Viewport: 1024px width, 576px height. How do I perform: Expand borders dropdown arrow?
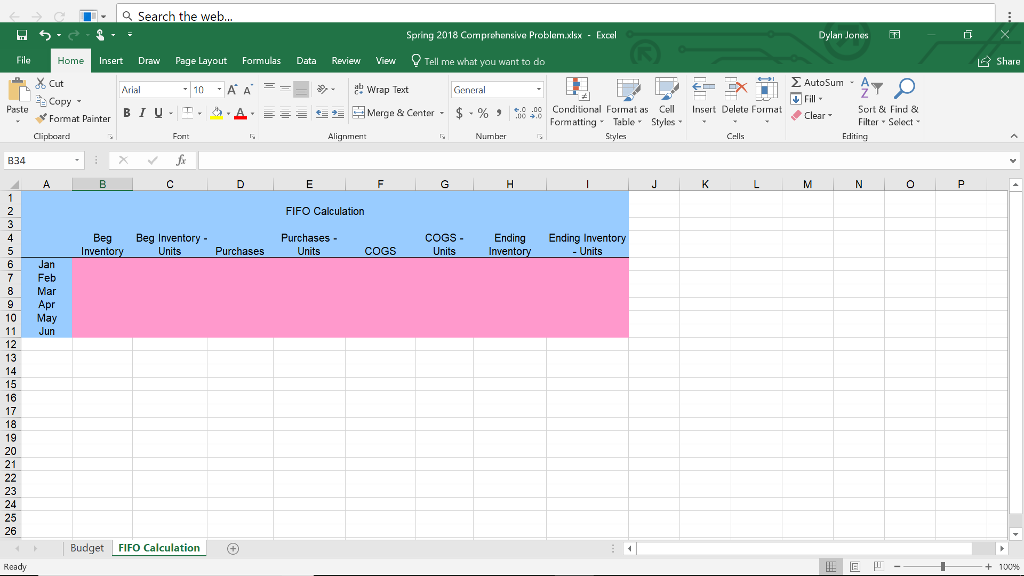(x=200, y=113)
